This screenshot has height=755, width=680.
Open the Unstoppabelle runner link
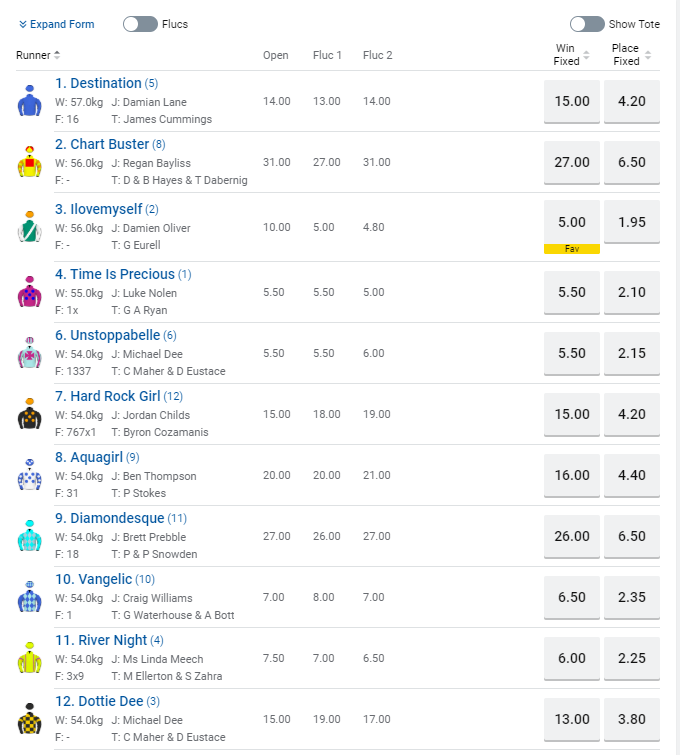109,335
